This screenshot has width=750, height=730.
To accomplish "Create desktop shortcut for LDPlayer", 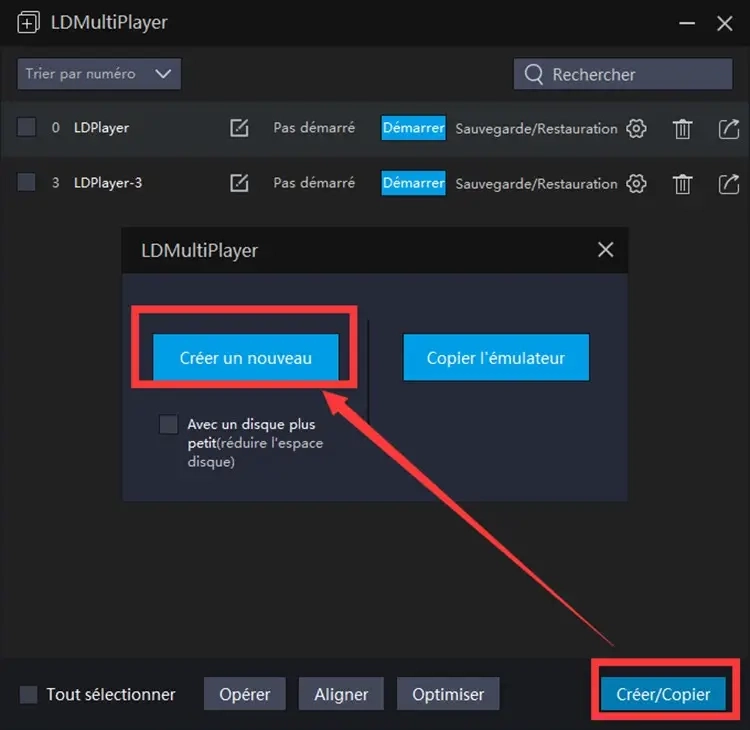I will [x=728, y=129].
